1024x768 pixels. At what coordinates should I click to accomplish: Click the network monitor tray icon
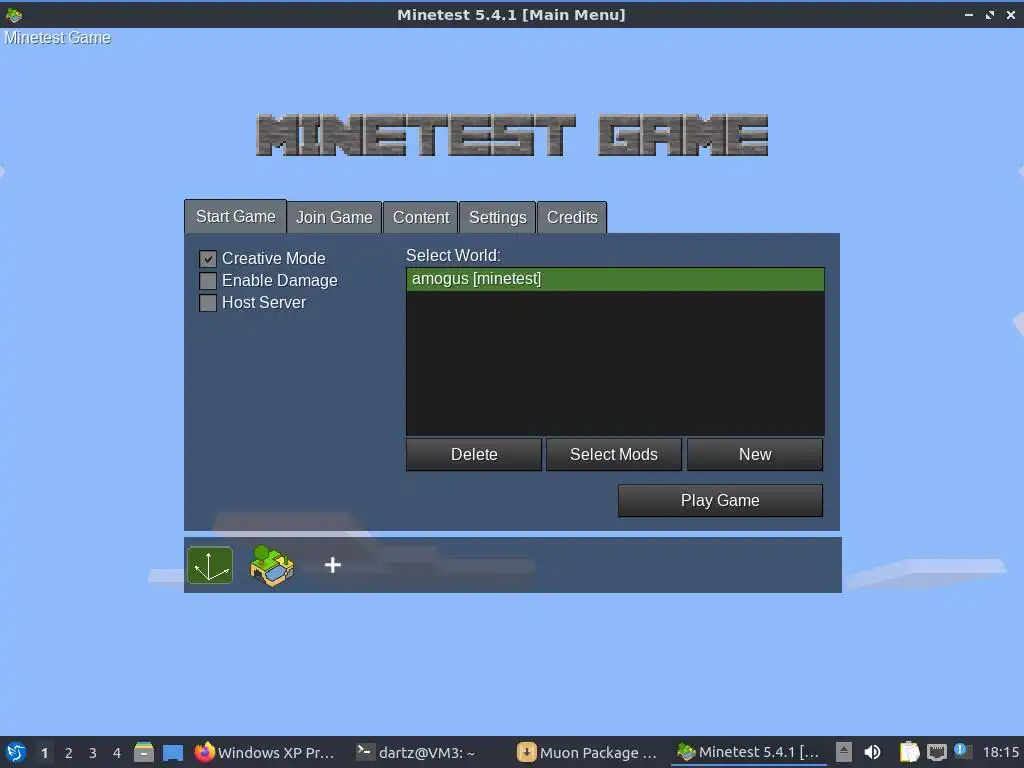(936, 752)
